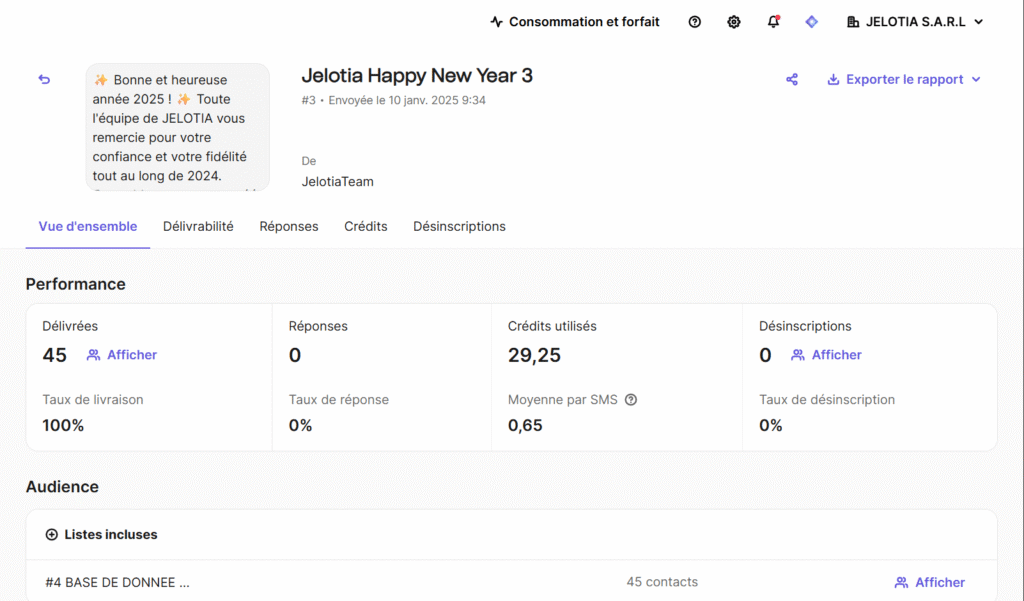Select the Vue d'ensemble tab
Screen dimensions: 1024x601
(x=88, y=227)
